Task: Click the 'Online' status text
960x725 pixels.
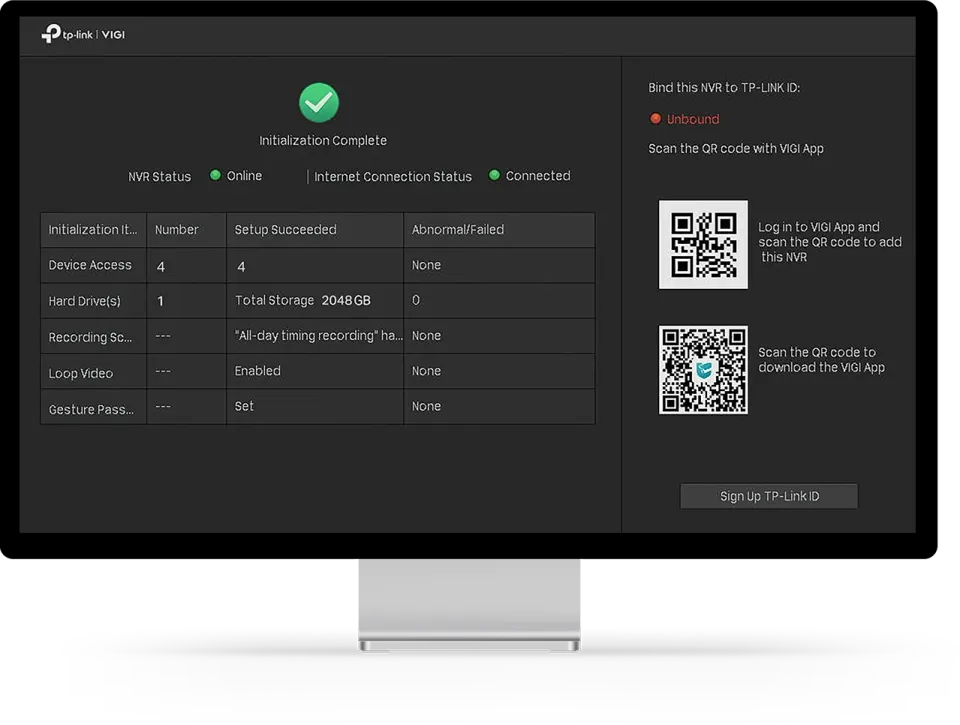Action: [x=244, y=176]
